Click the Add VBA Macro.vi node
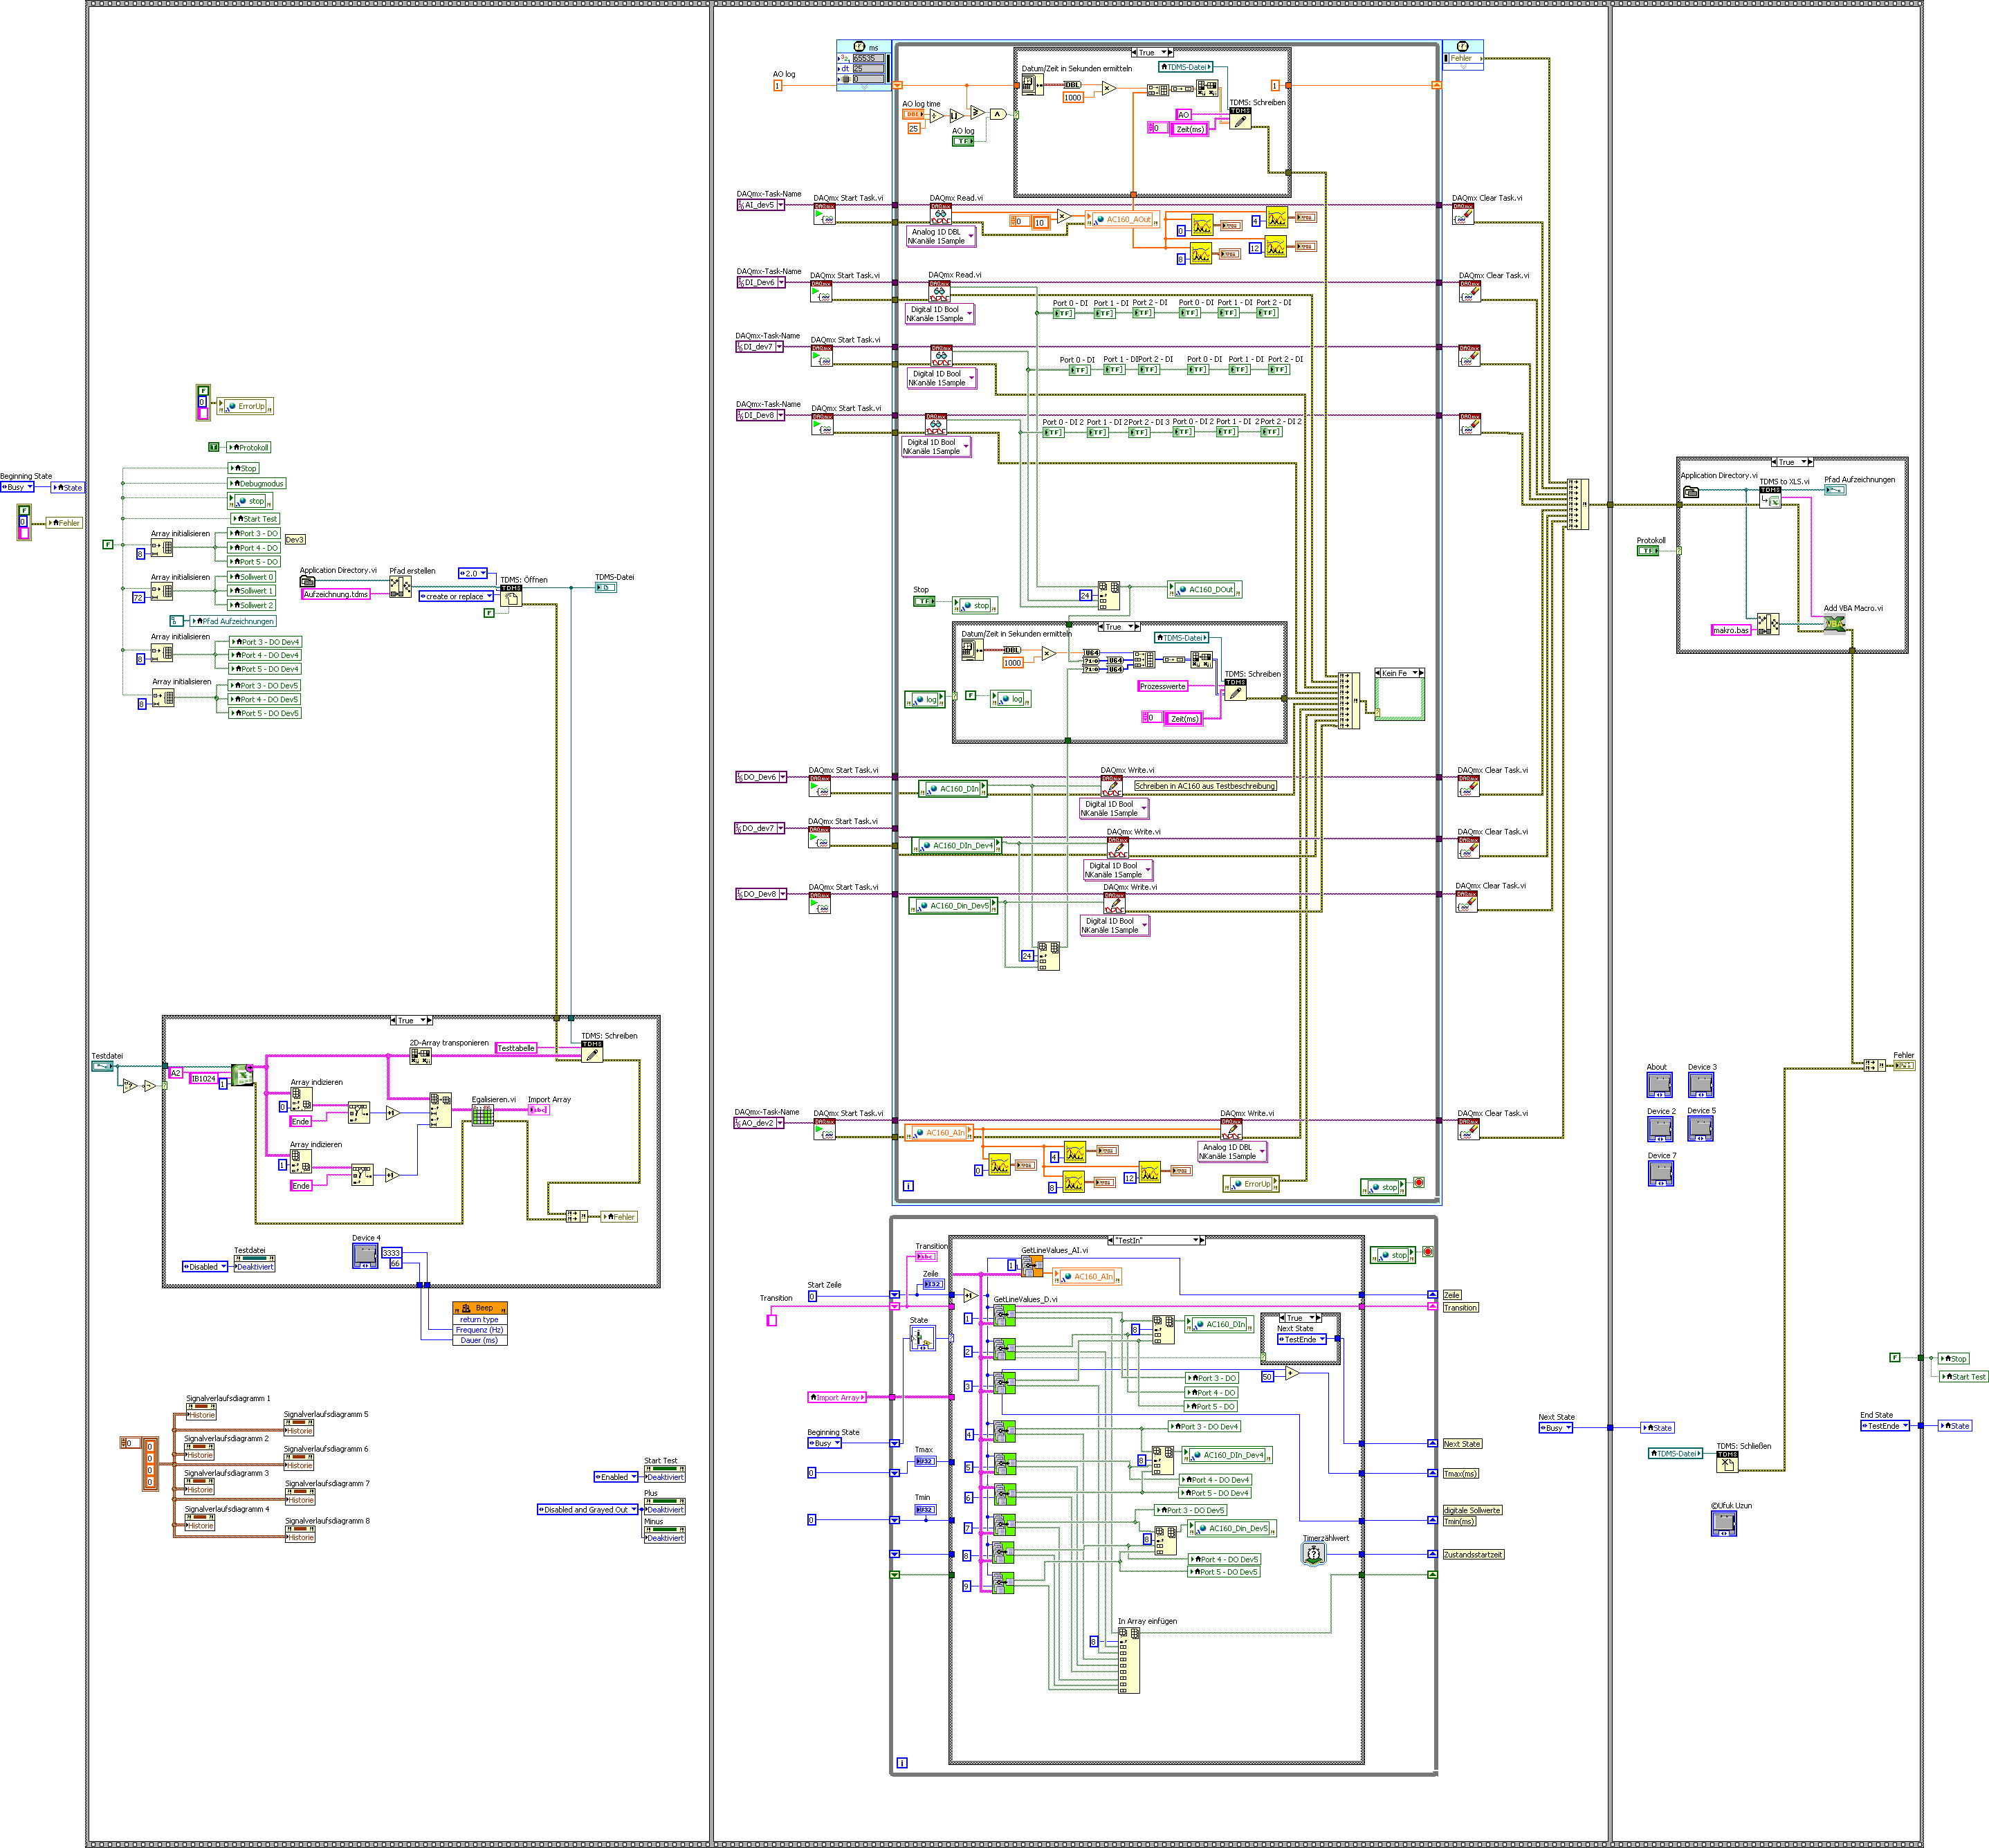The width and height of the screenshot is (1989, 1848). point(1834,623)
